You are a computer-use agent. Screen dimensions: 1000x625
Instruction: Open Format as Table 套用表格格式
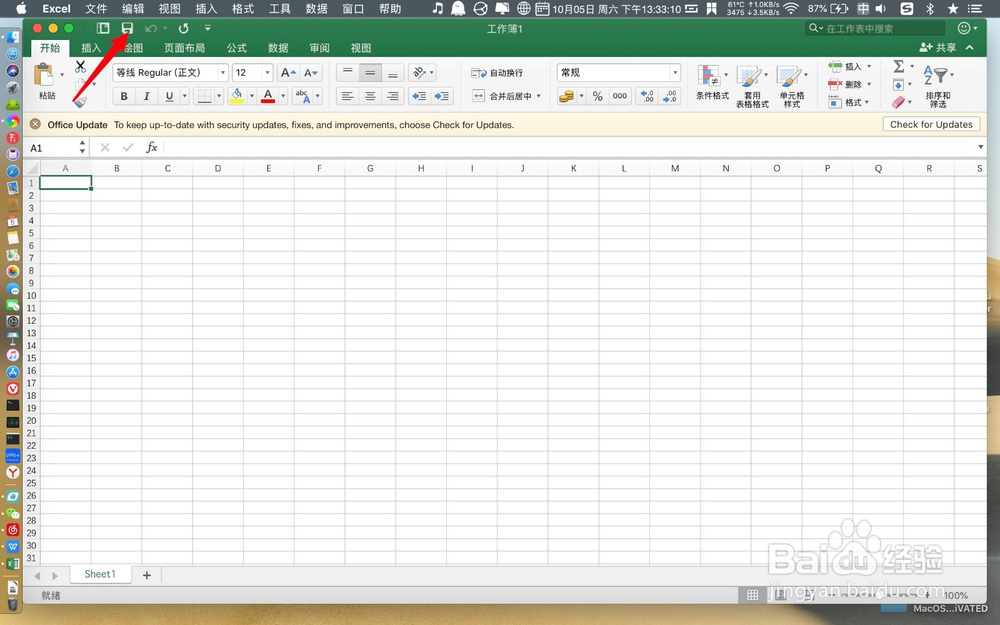point(753,86)
